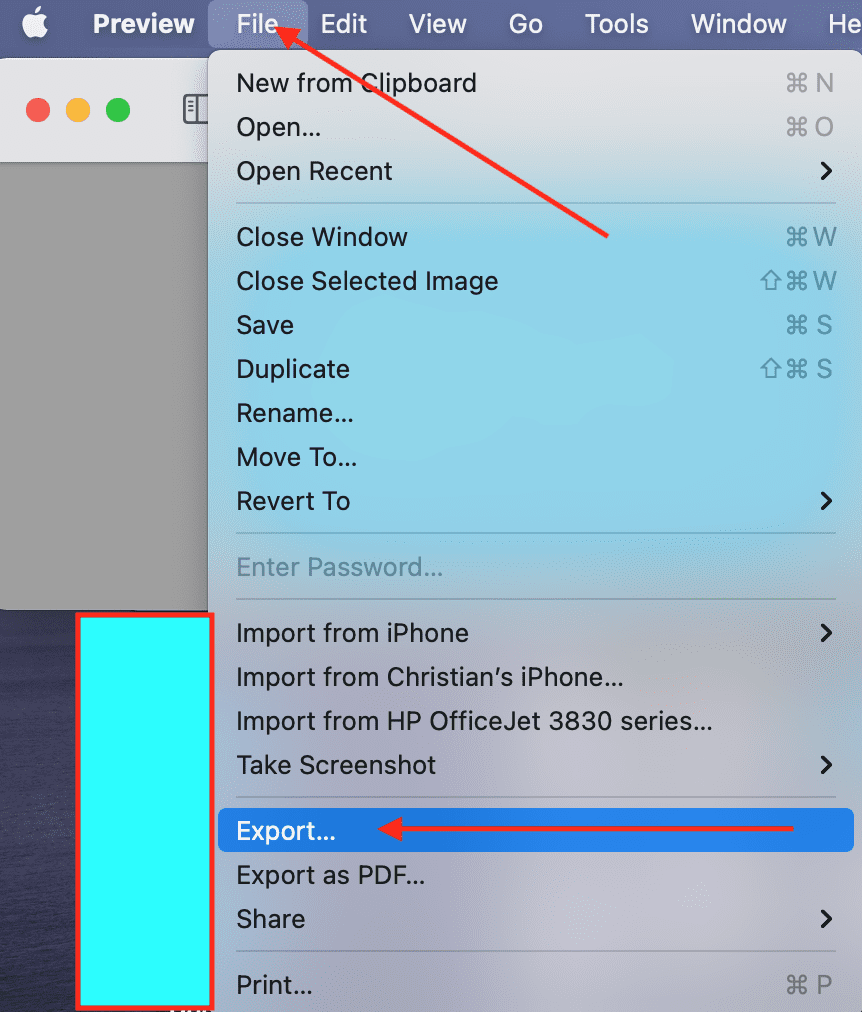Choose New from Clipboard
Image resolution: width=862 pixels, height=1012 pixels.
pos(536,83)
